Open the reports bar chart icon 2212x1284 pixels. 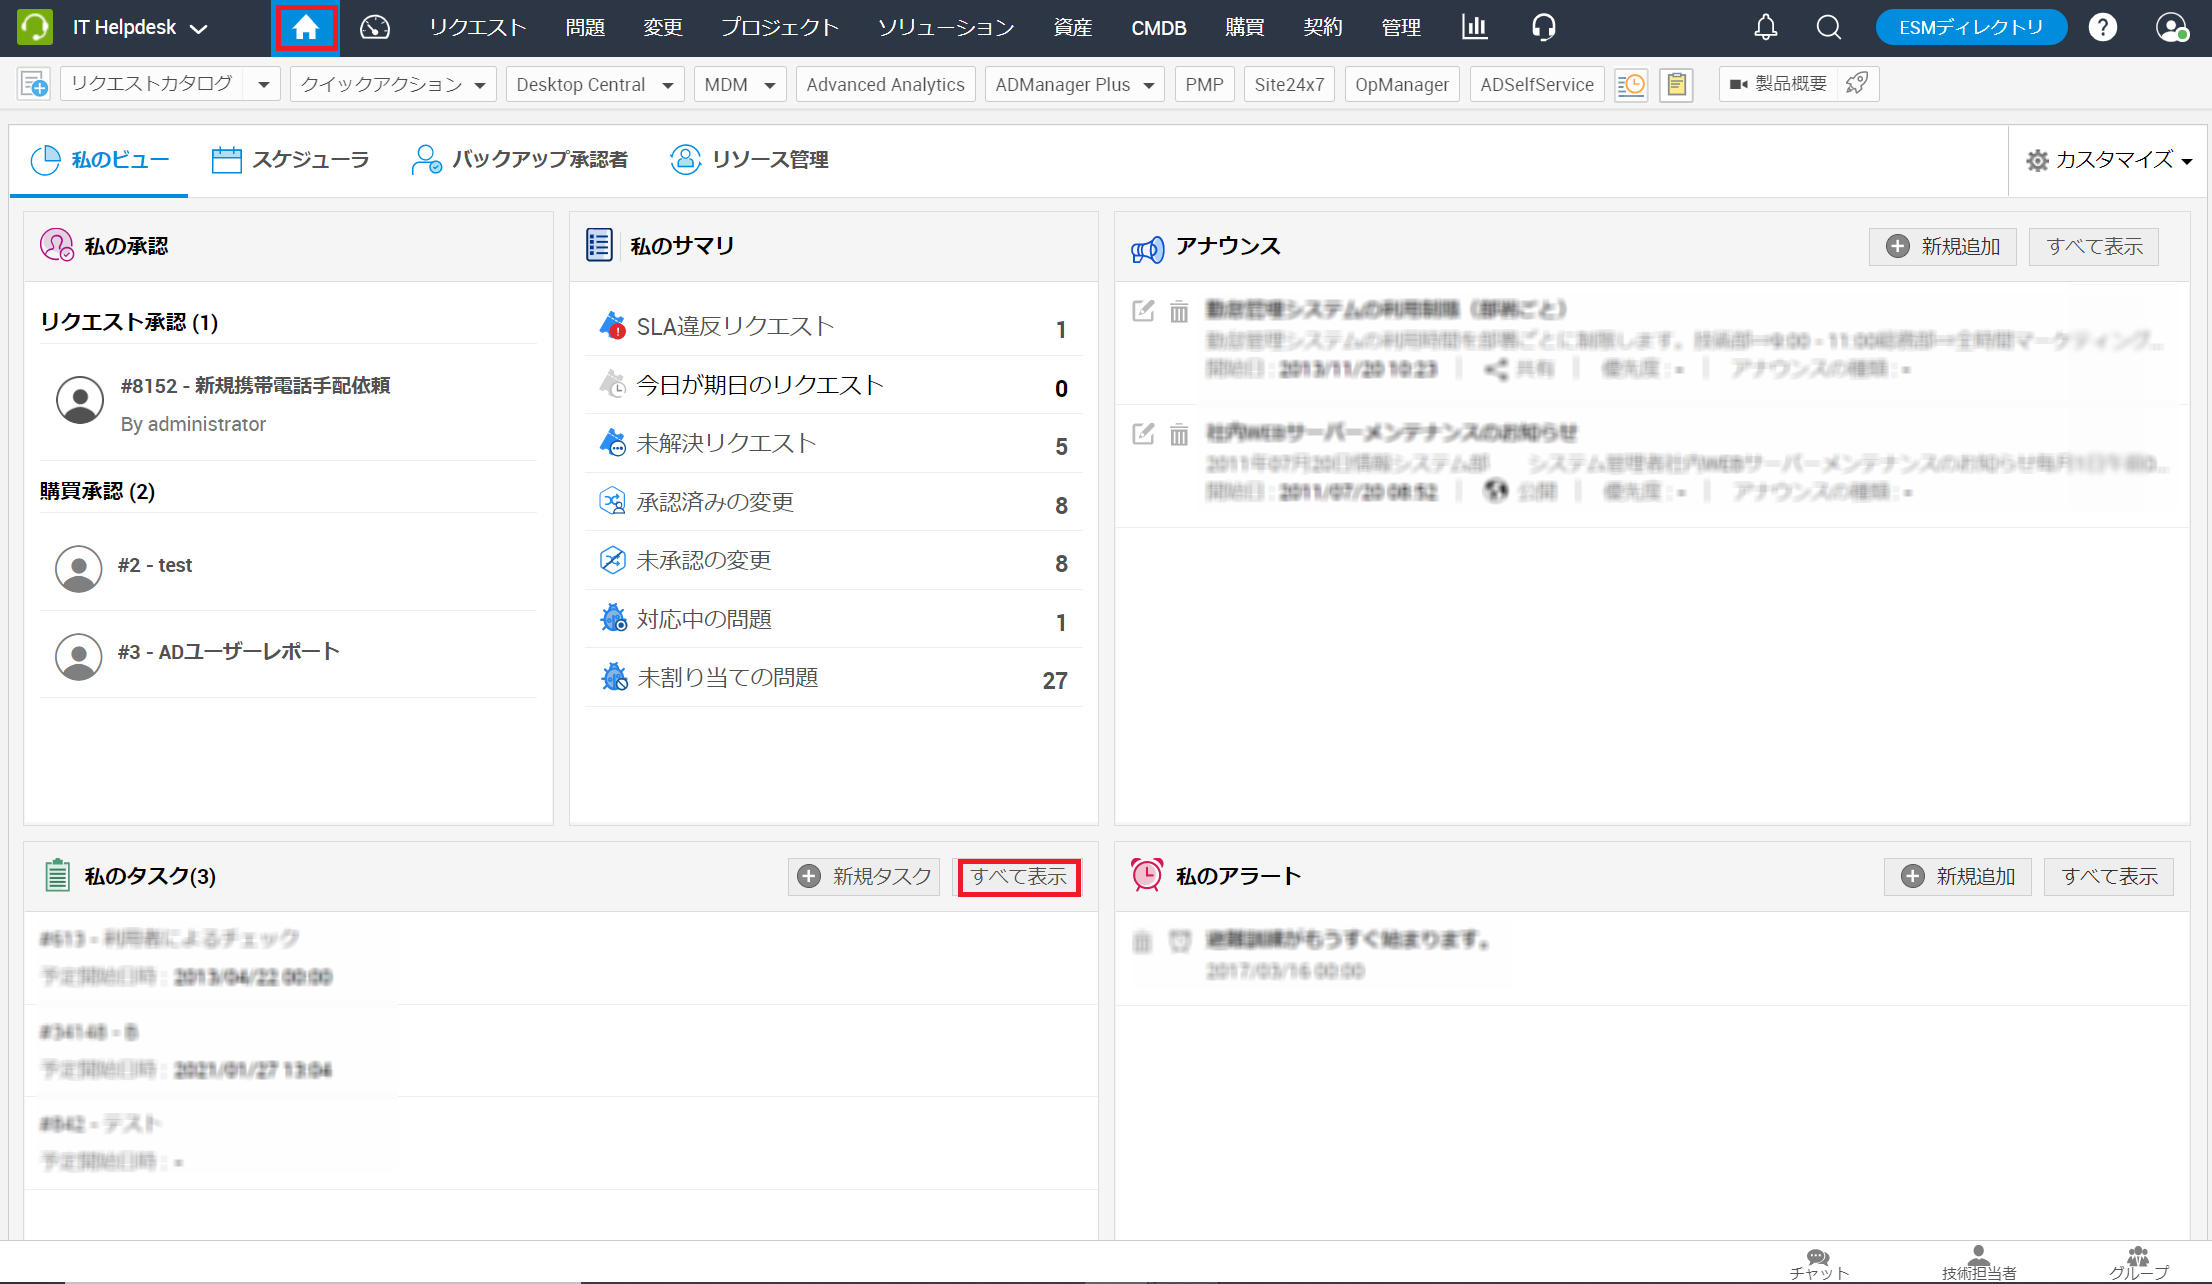(x=1474, y=27)
